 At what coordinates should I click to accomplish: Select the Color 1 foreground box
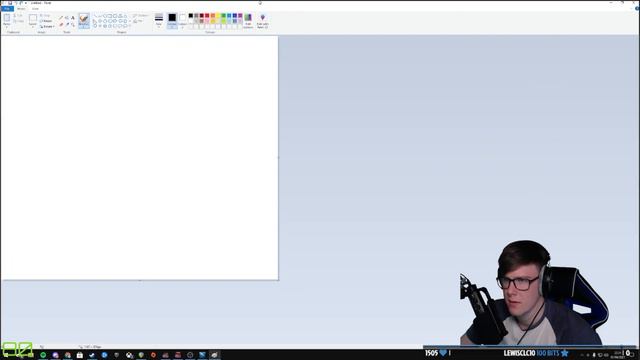tap(172, 20)
